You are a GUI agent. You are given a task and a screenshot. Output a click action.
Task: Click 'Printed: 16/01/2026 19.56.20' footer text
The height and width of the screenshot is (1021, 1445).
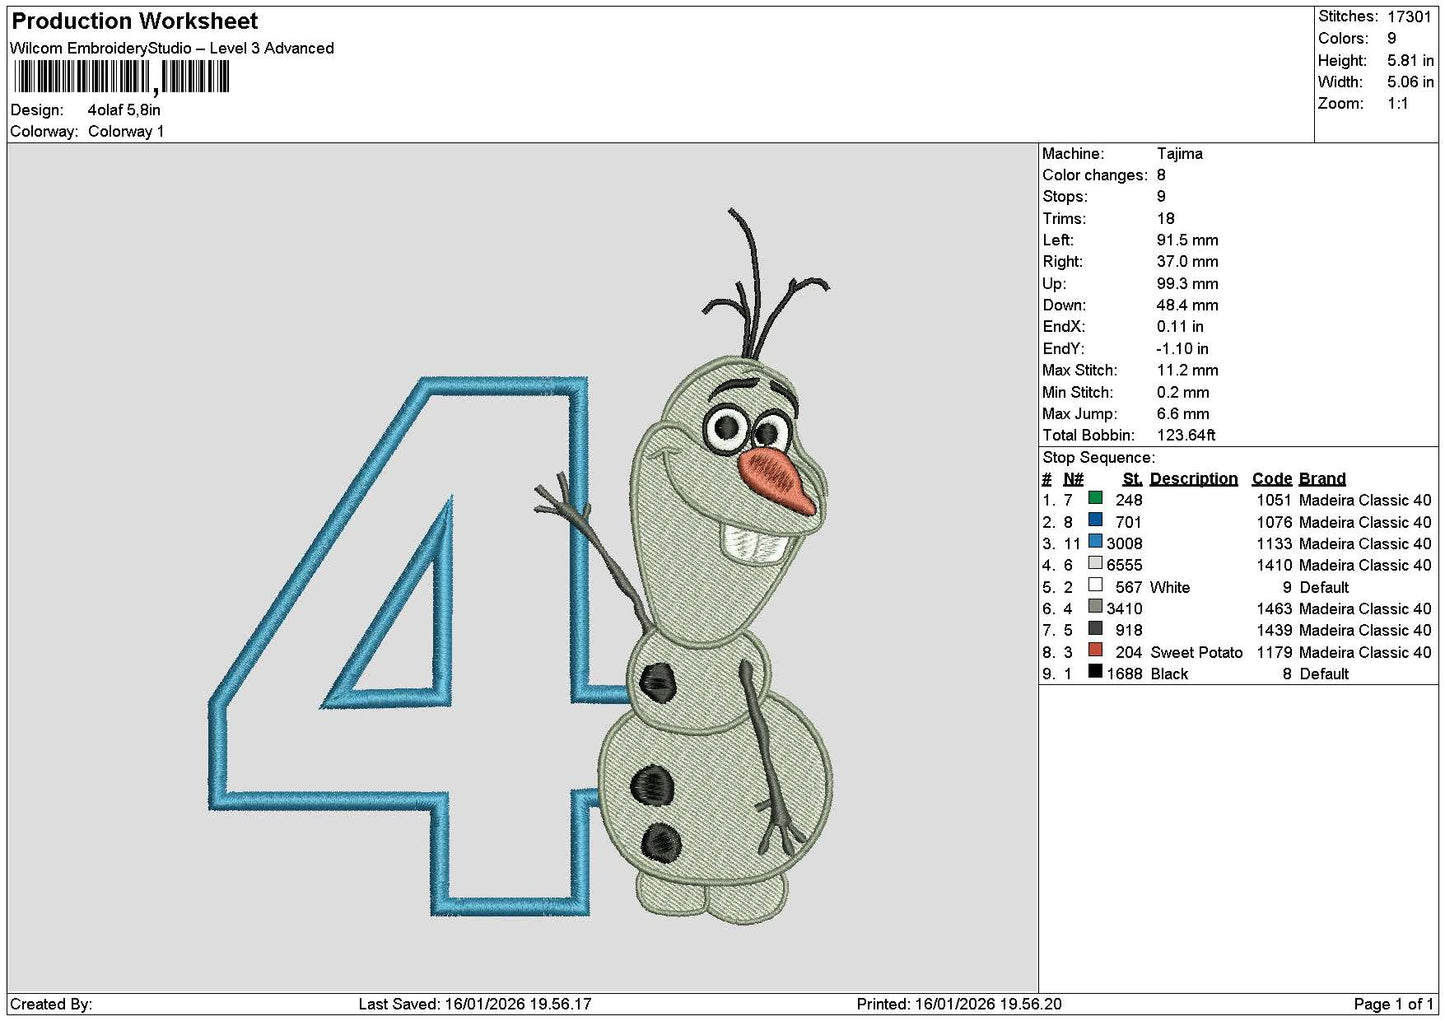tap(959, 1004)
